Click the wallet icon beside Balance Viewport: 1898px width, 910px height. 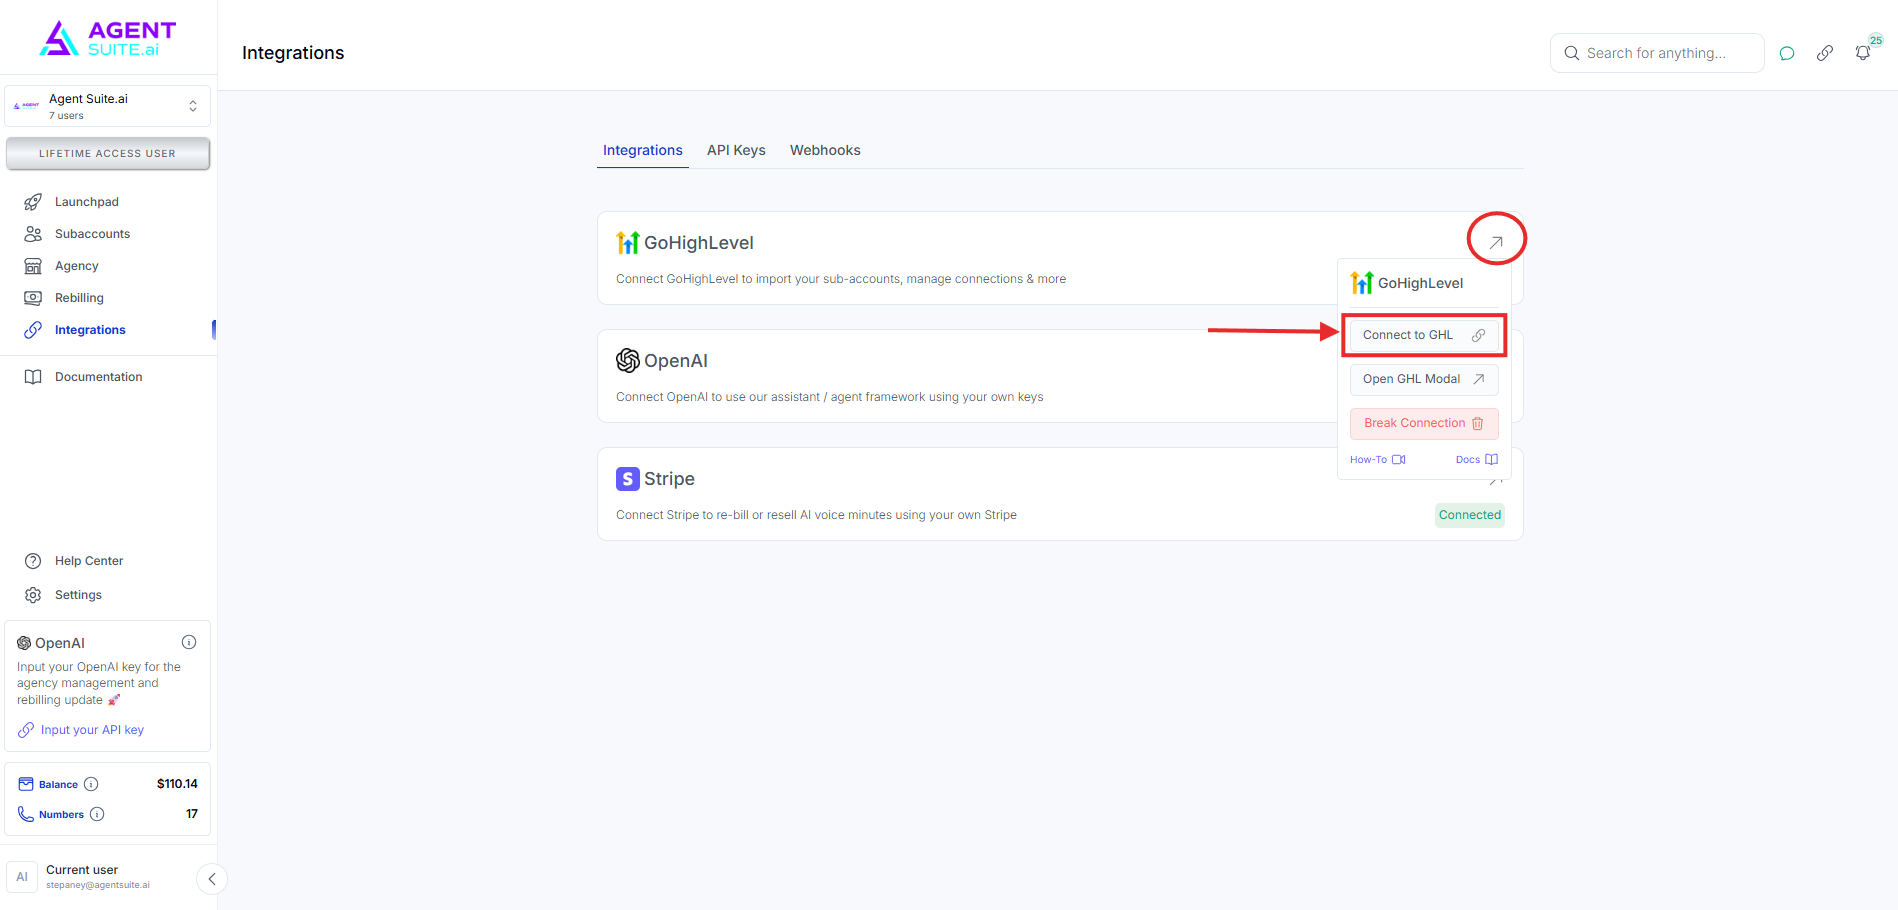coord(26,784)
